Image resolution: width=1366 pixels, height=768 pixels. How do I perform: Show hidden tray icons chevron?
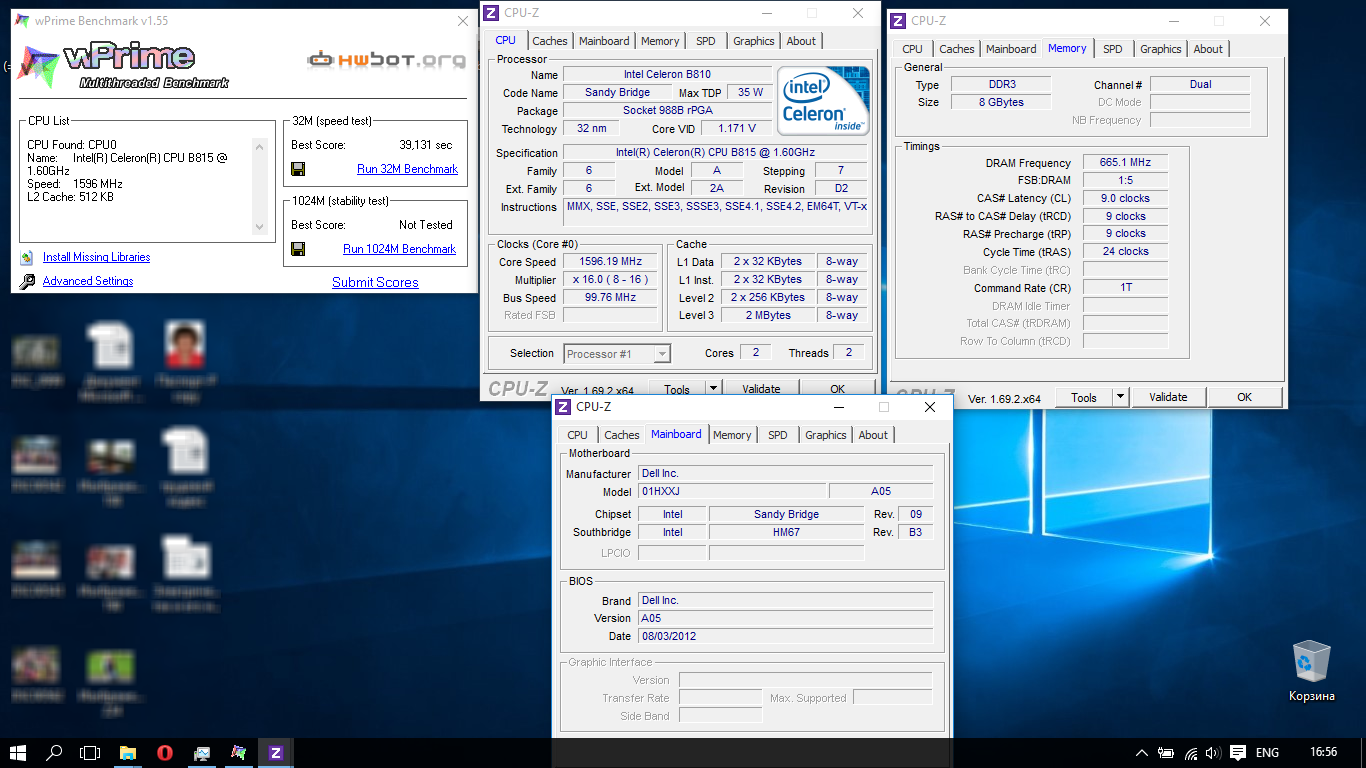click(1142, 753)
